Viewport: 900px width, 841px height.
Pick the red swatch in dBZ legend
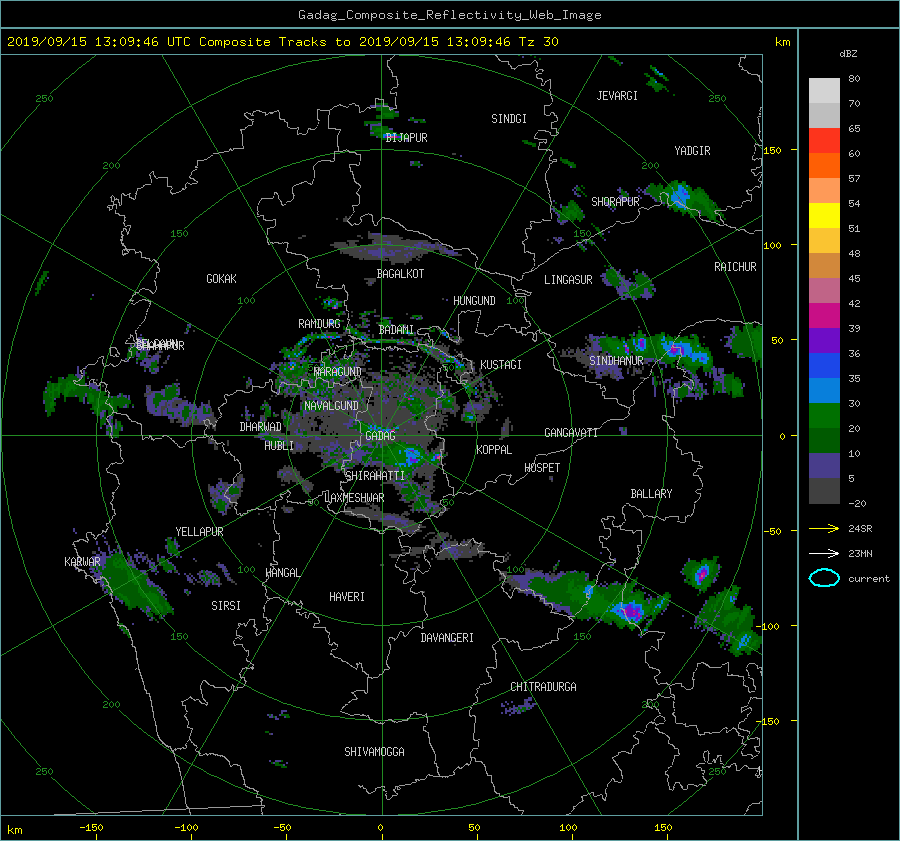[x=824, y=140]
